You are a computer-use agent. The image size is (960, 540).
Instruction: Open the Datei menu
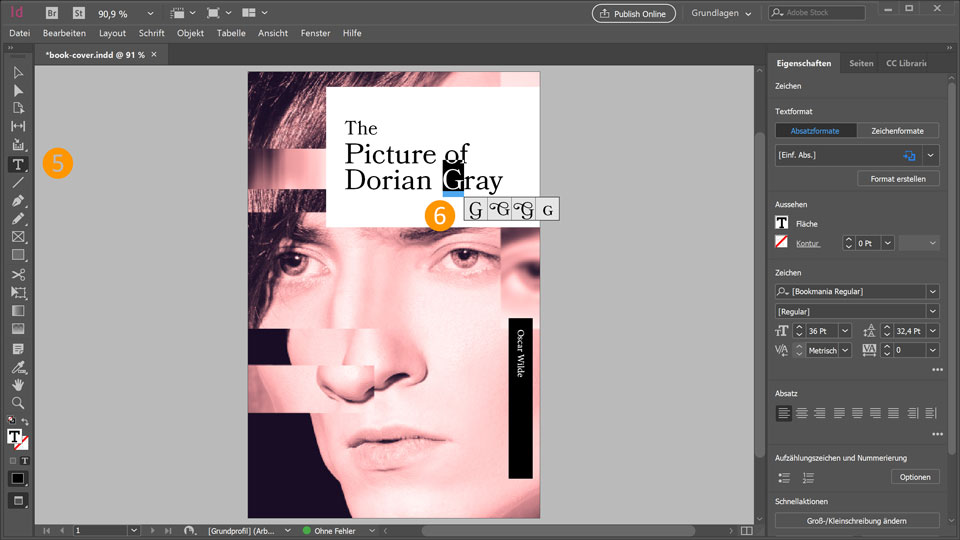pyautogui.click(x=20, y=33)
